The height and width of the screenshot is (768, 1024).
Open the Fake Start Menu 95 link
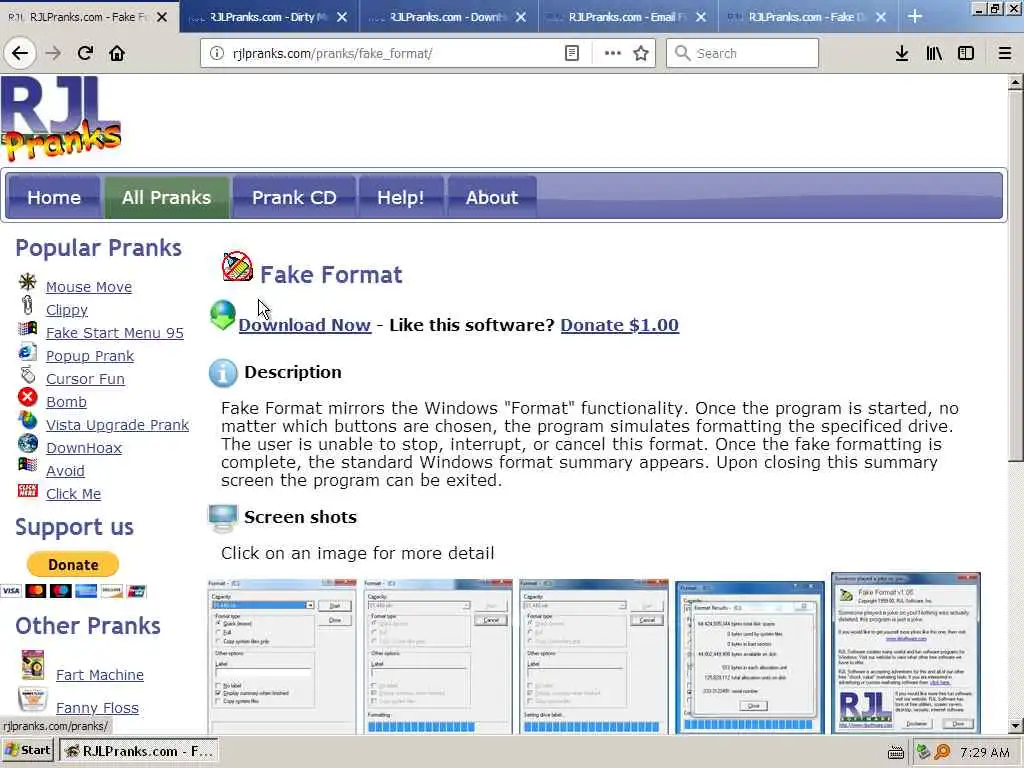(x=114, y=333)
